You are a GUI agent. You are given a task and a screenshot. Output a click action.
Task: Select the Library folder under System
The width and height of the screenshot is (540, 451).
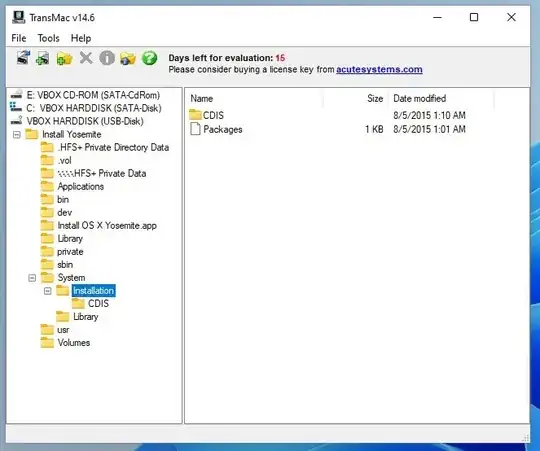coord(86,317)
